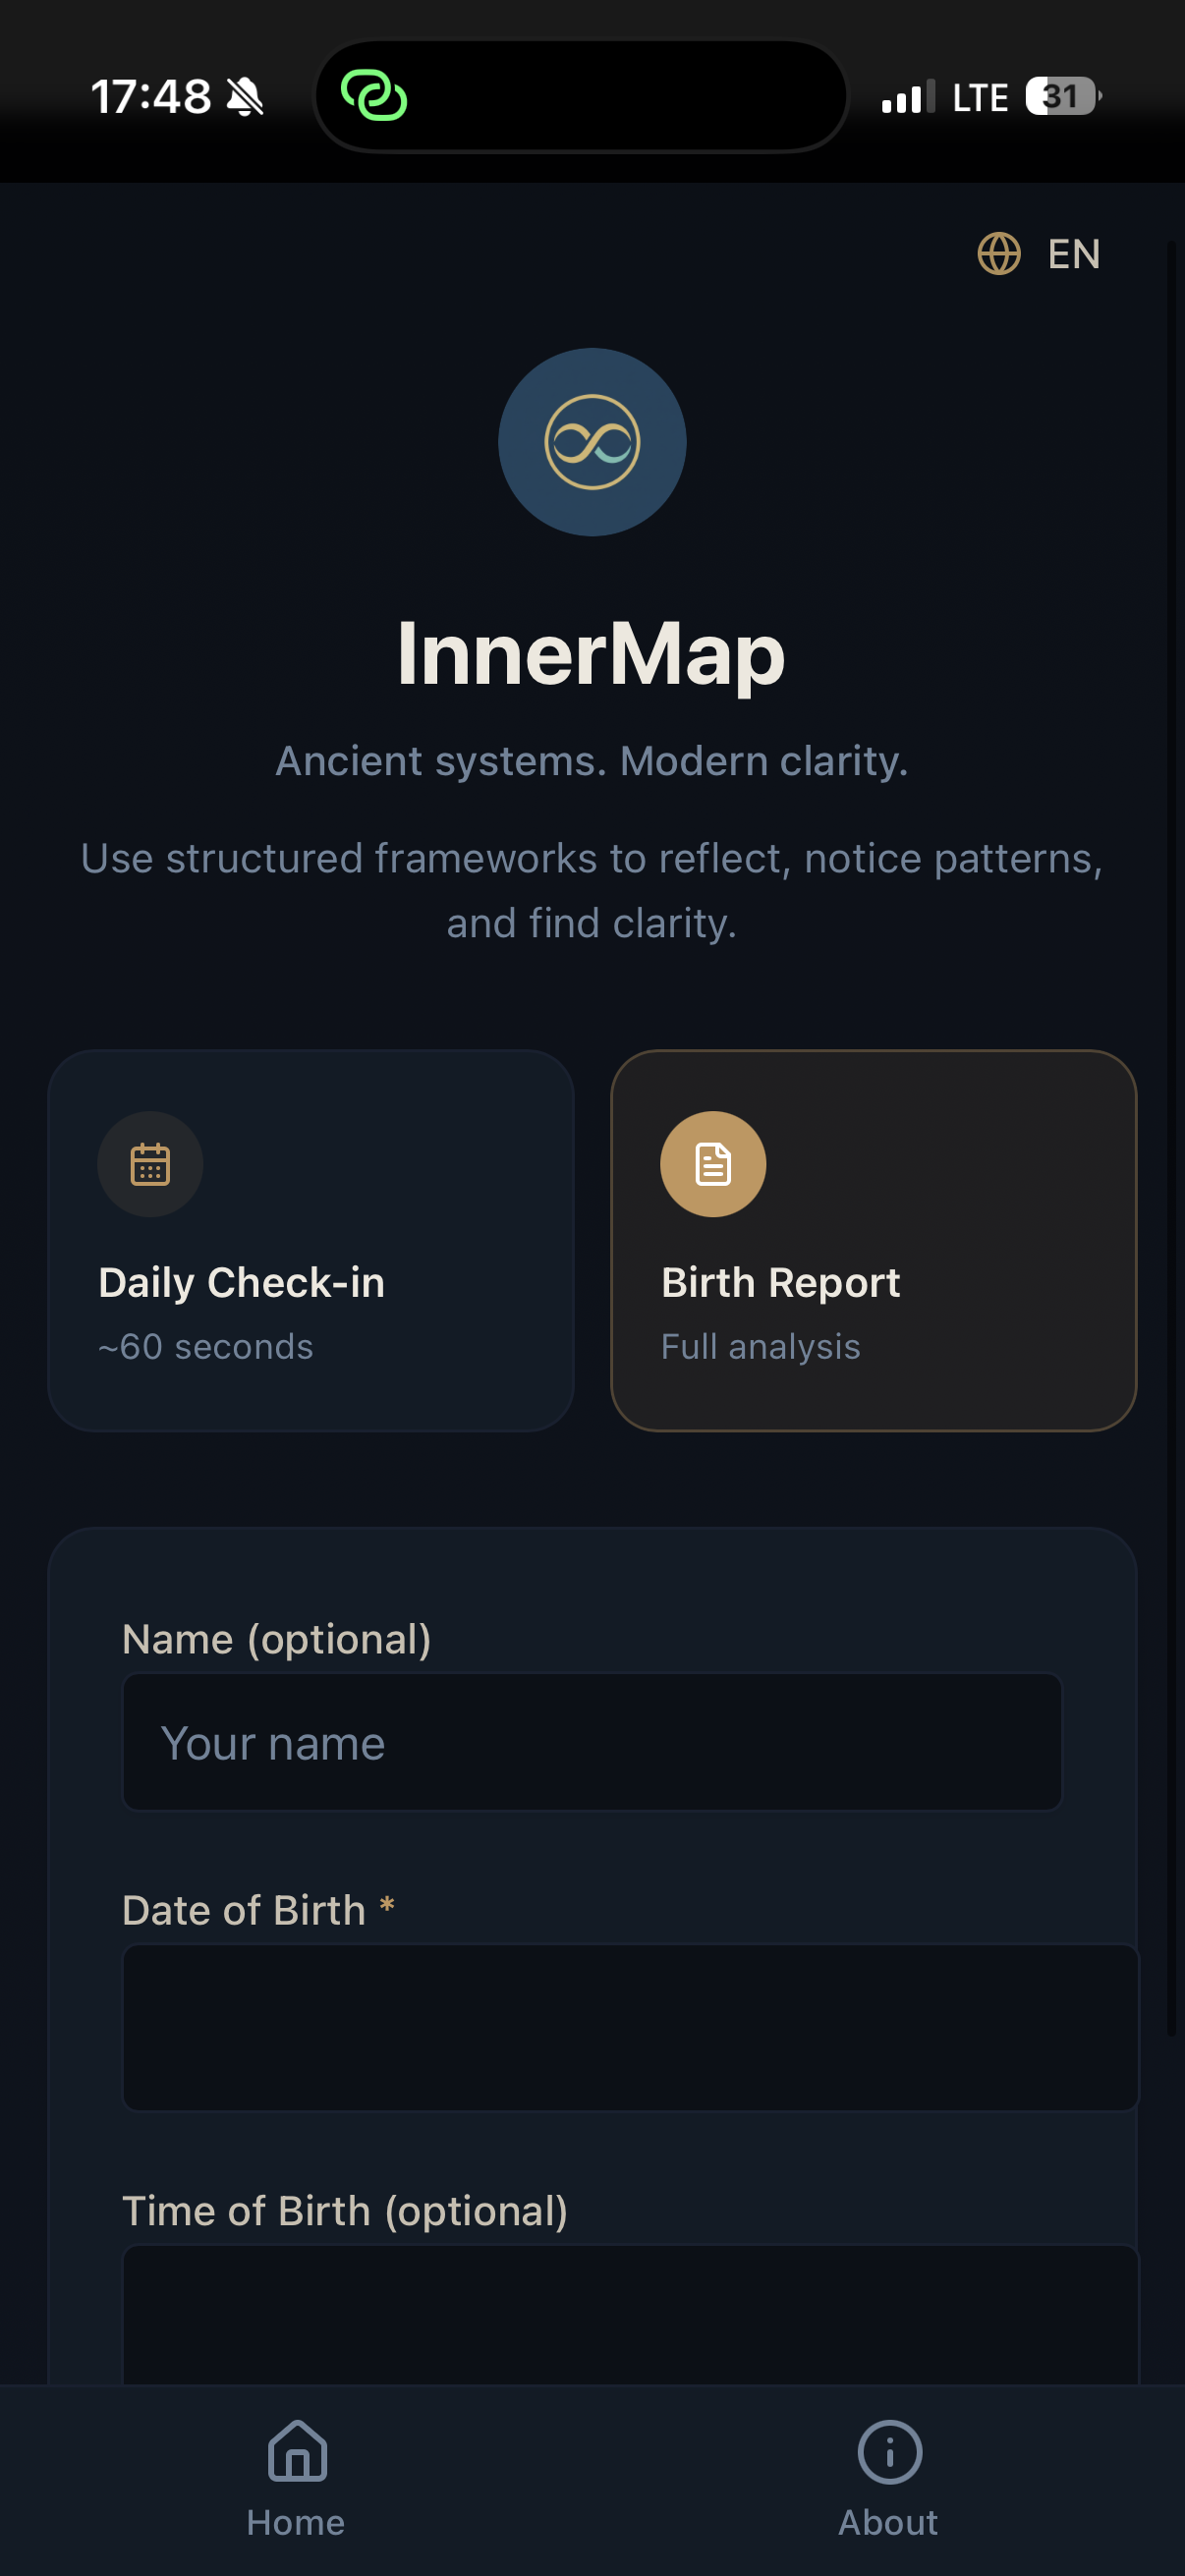
Task: Click the globe language icon
Action: [x=999, y=256]
